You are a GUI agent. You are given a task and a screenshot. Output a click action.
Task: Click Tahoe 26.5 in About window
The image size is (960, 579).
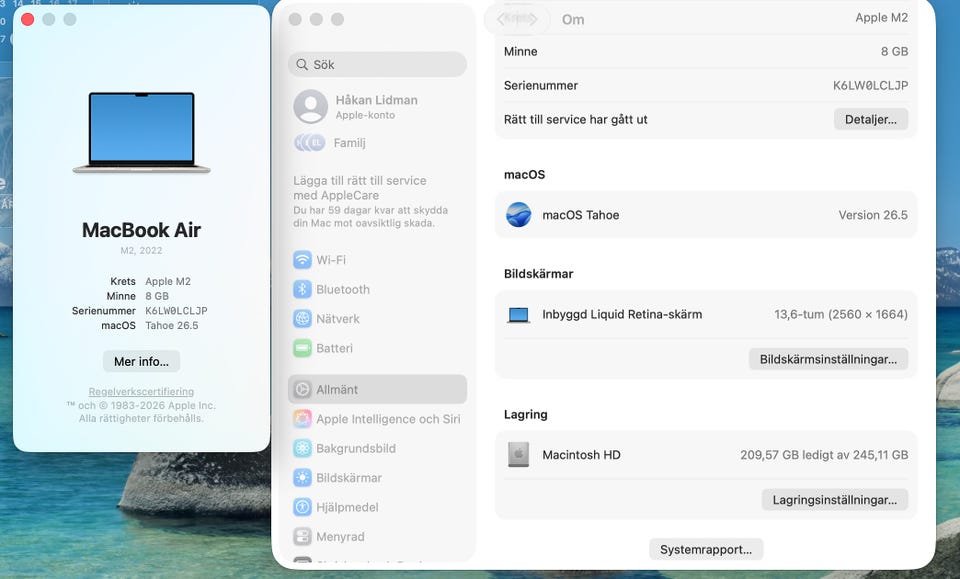[x=171, y=326]
